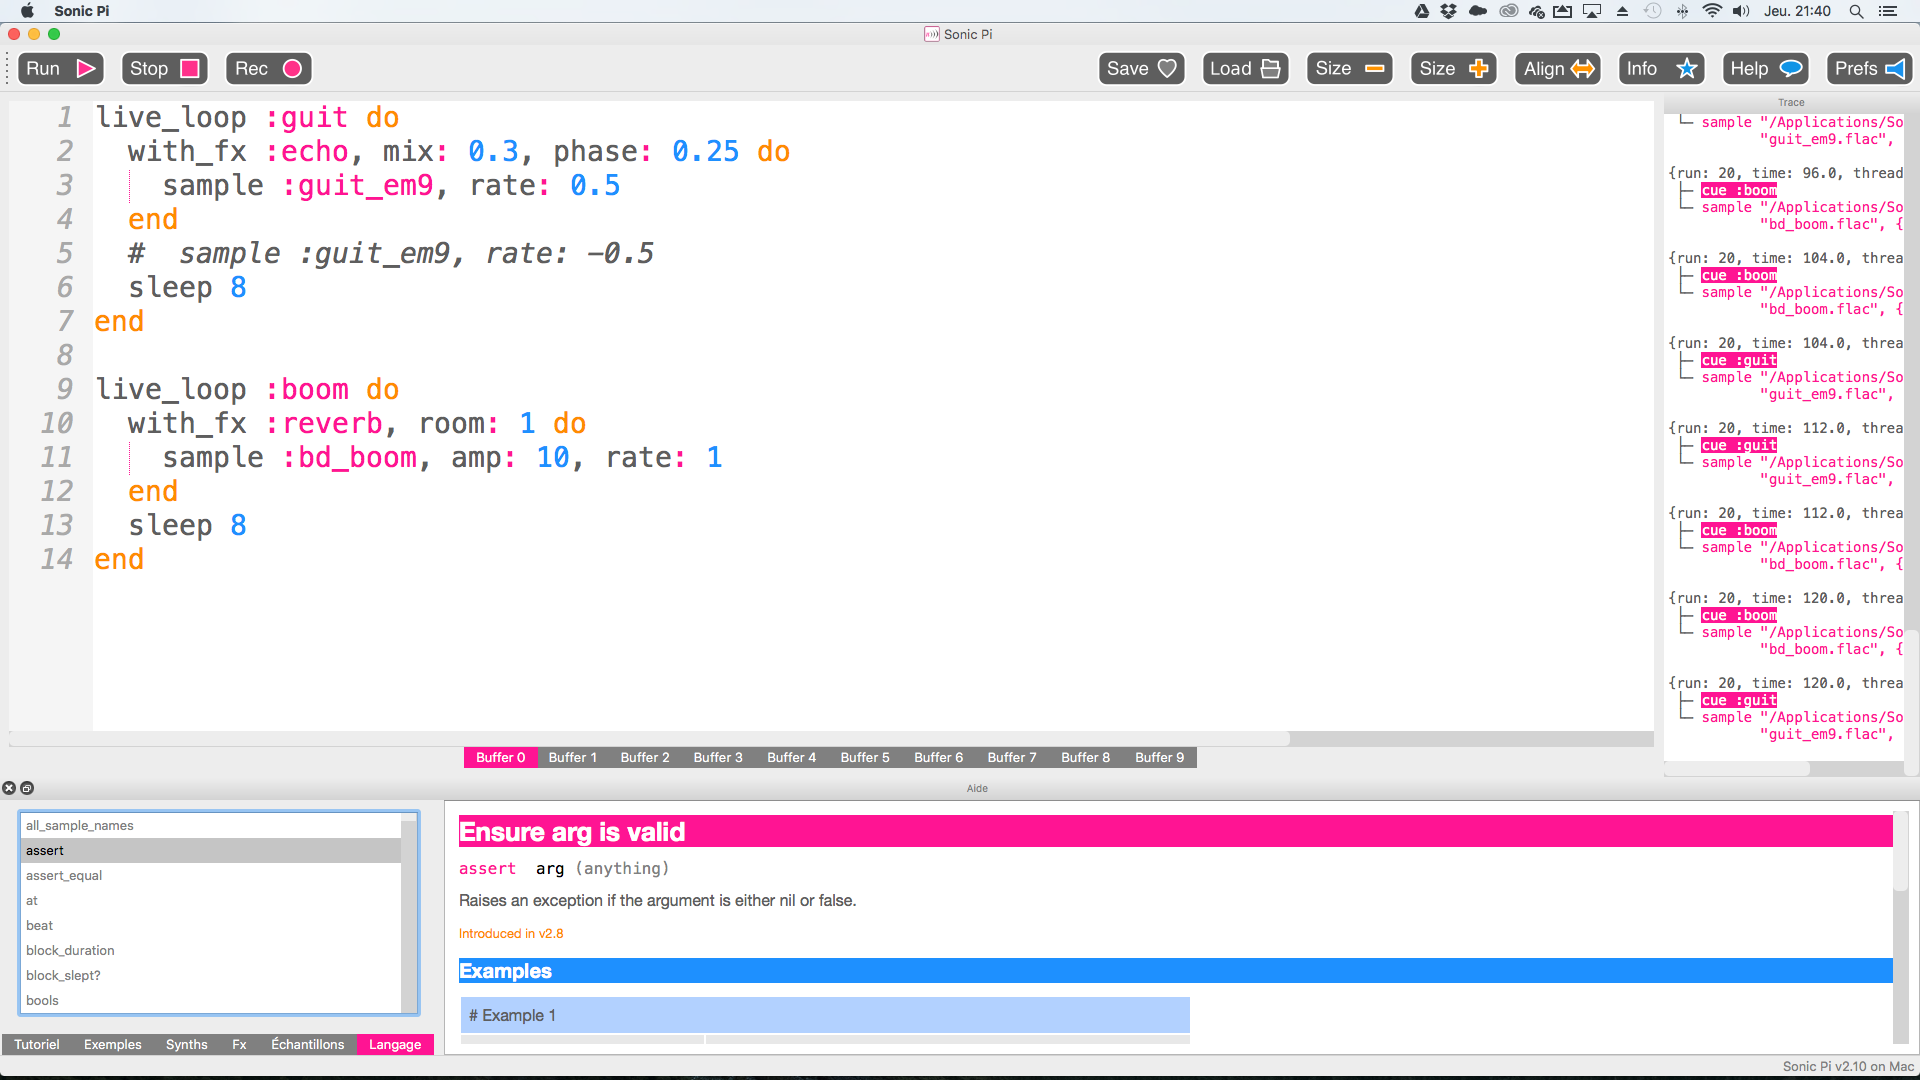
Task: Switch to Buffer 3 tab
Action: 718,757
